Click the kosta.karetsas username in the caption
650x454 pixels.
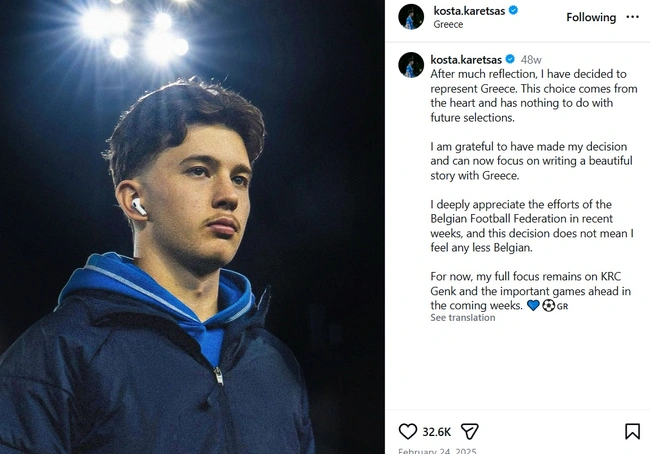click(x=465, y=59)
